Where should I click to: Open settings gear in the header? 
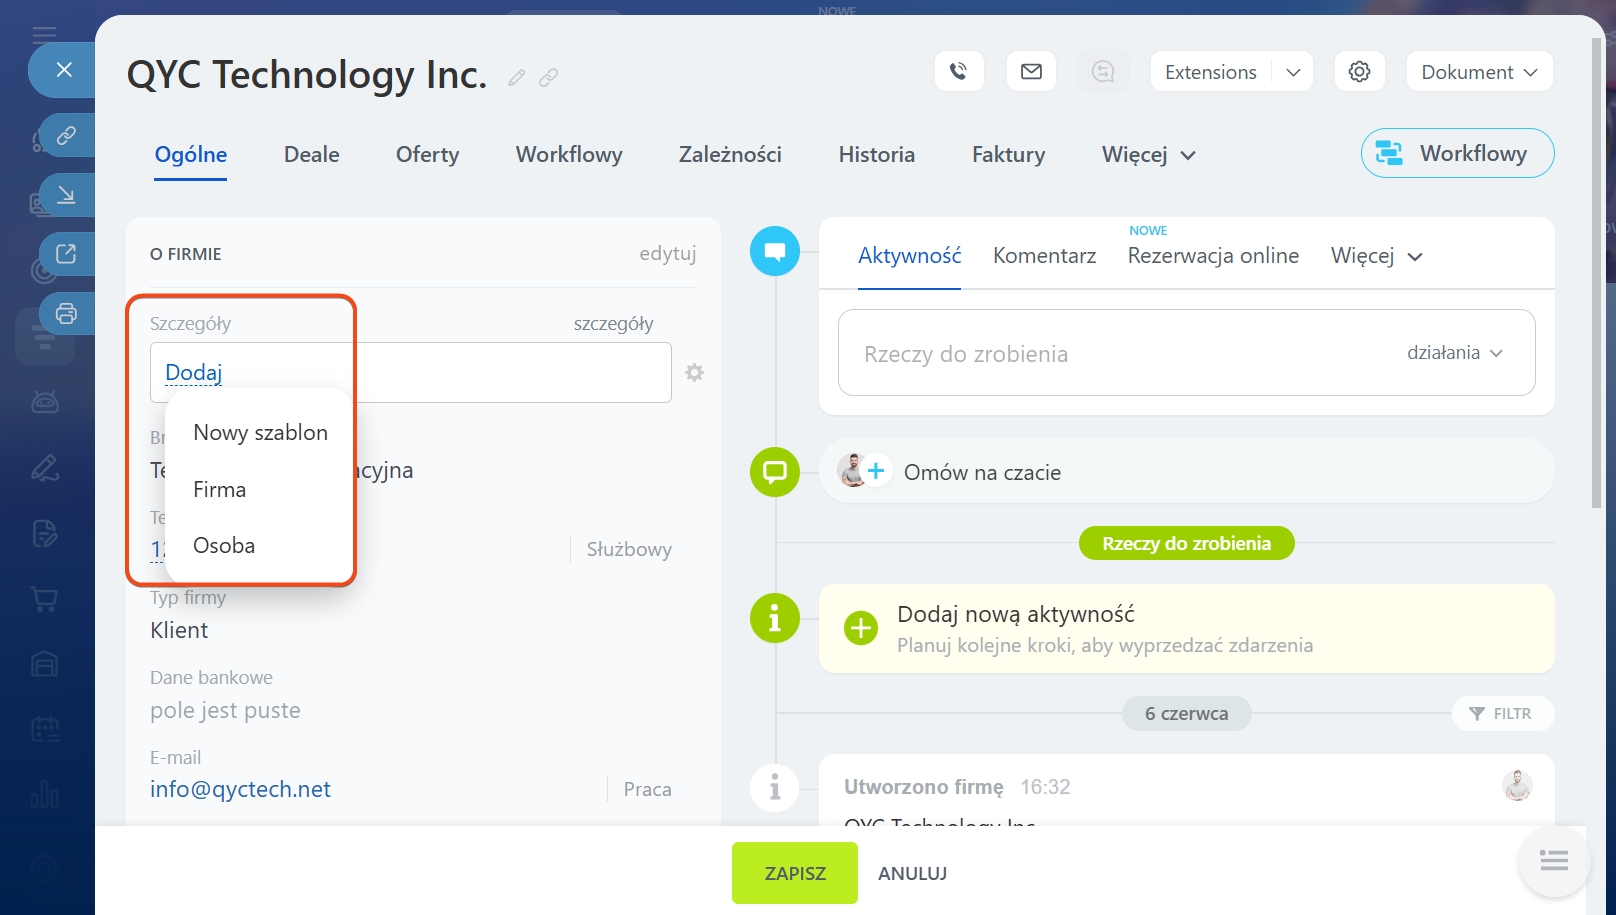point(1359,71)
